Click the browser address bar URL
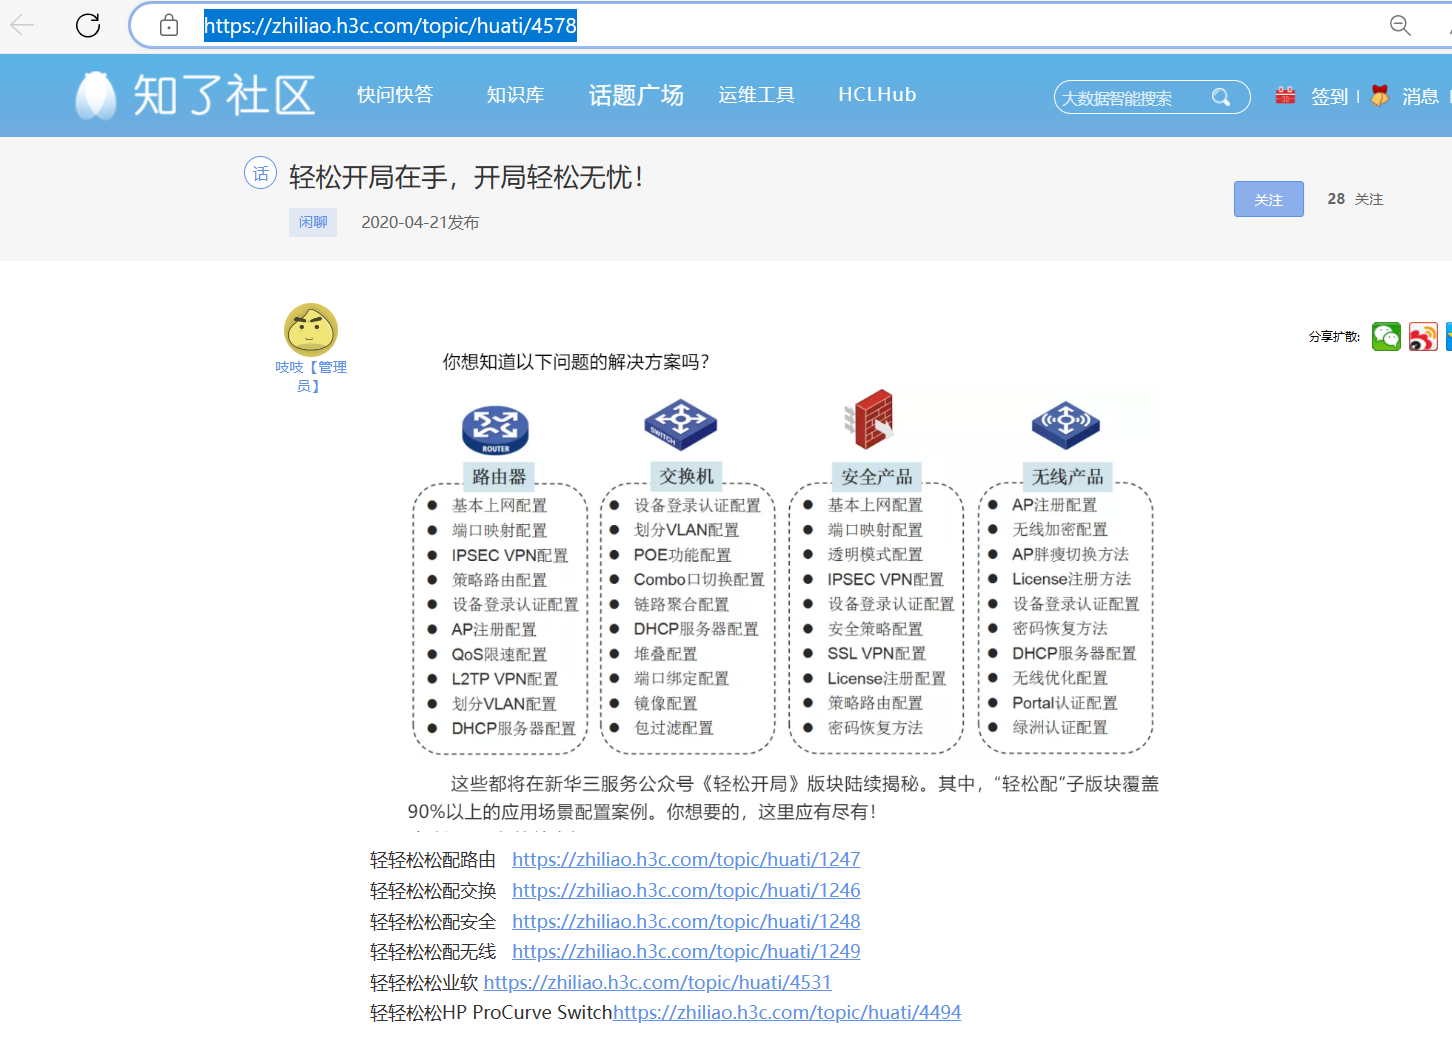This screenshot has width=1452, height=1048. (x=390, y=26)
